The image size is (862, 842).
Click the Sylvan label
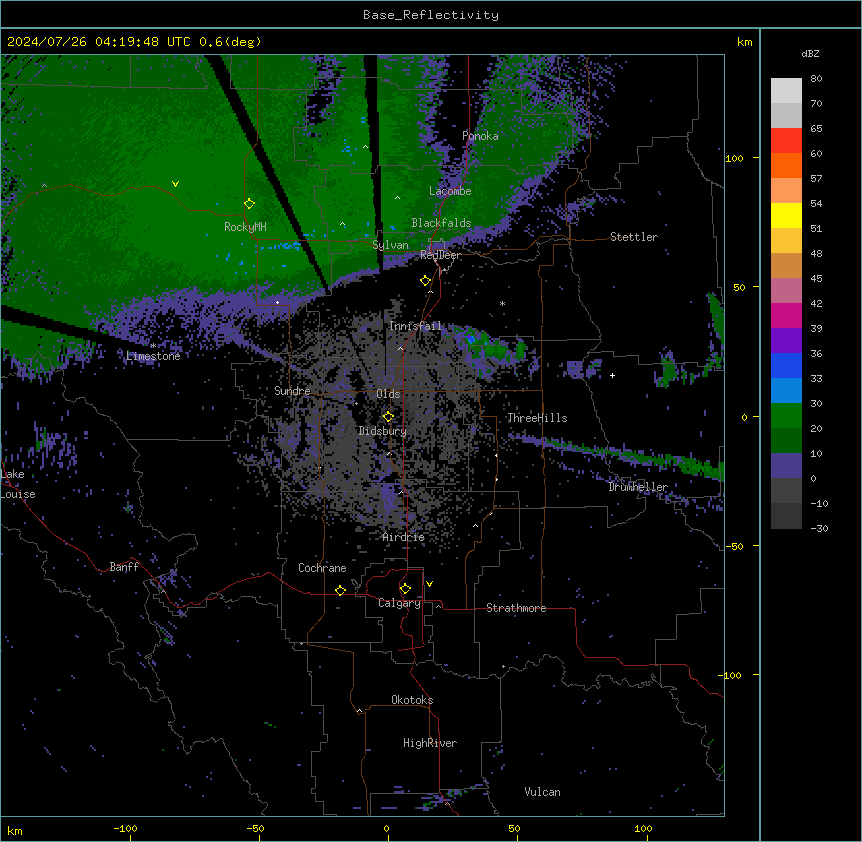(x=390, y=245)
